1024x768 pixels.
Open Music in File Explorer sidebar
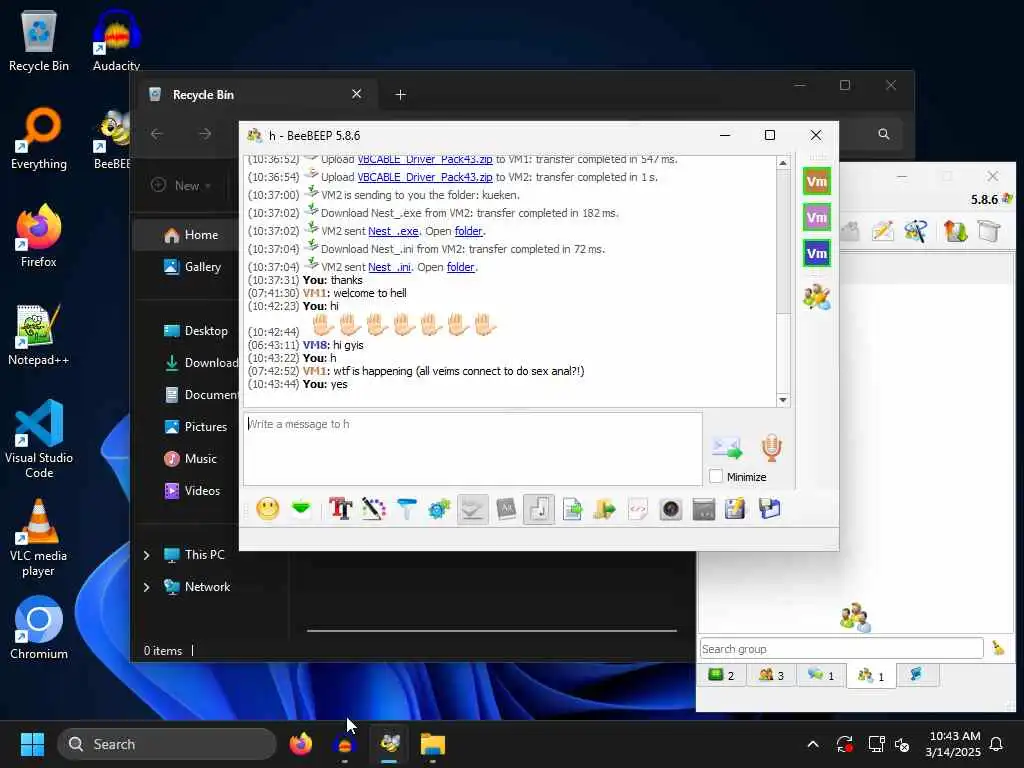coord(190,458)
